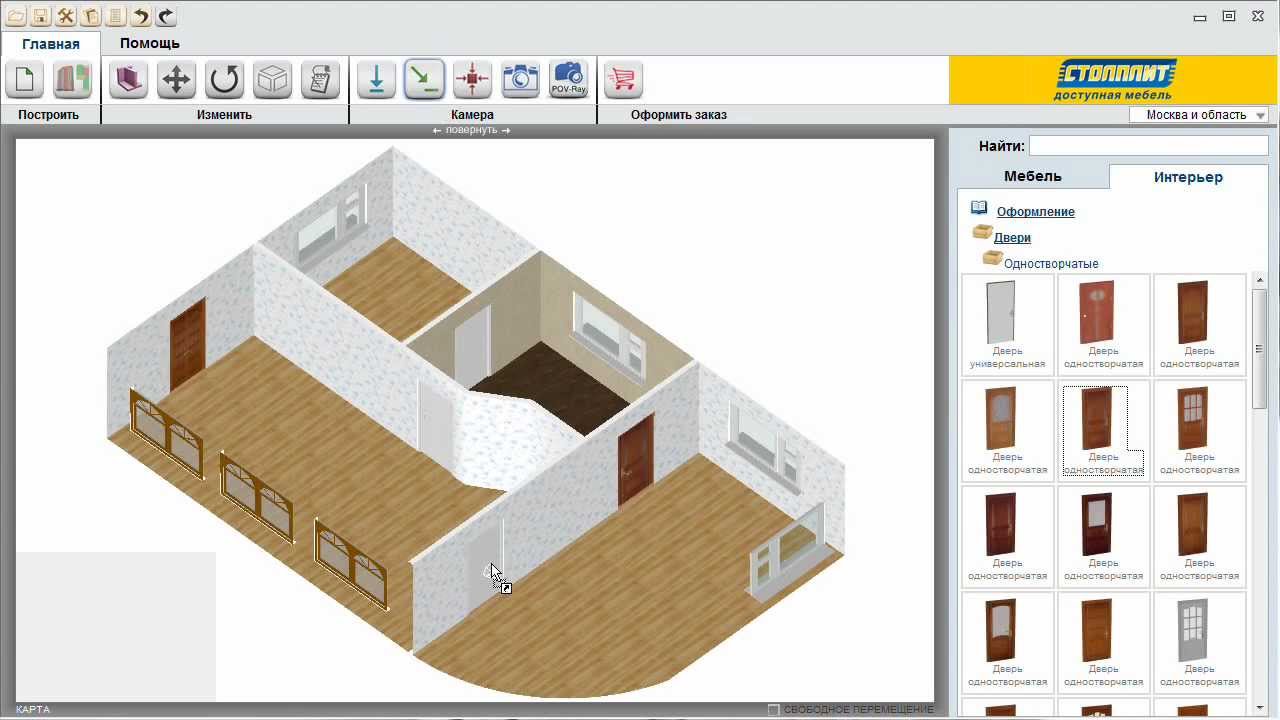Viewport: 1280px width, 720px height.
Task: Toggle the angled green arrow camera view
Action: 424,79
